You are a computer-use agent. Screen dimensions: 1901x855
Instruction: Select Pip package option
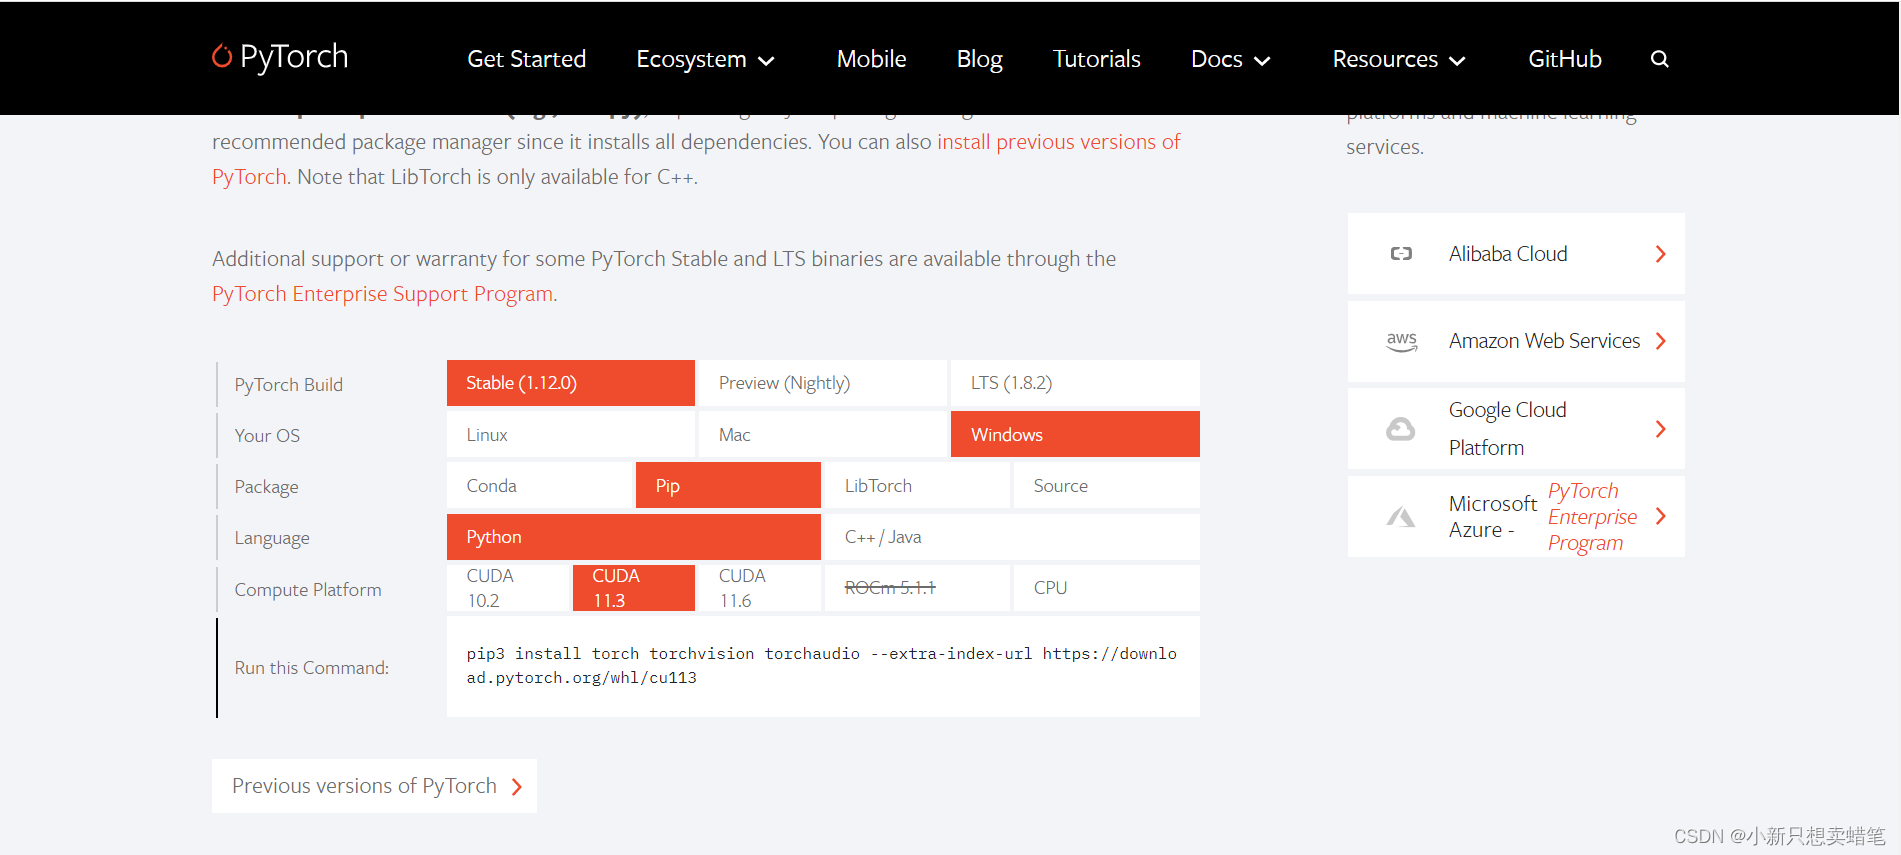pos(728,485)
